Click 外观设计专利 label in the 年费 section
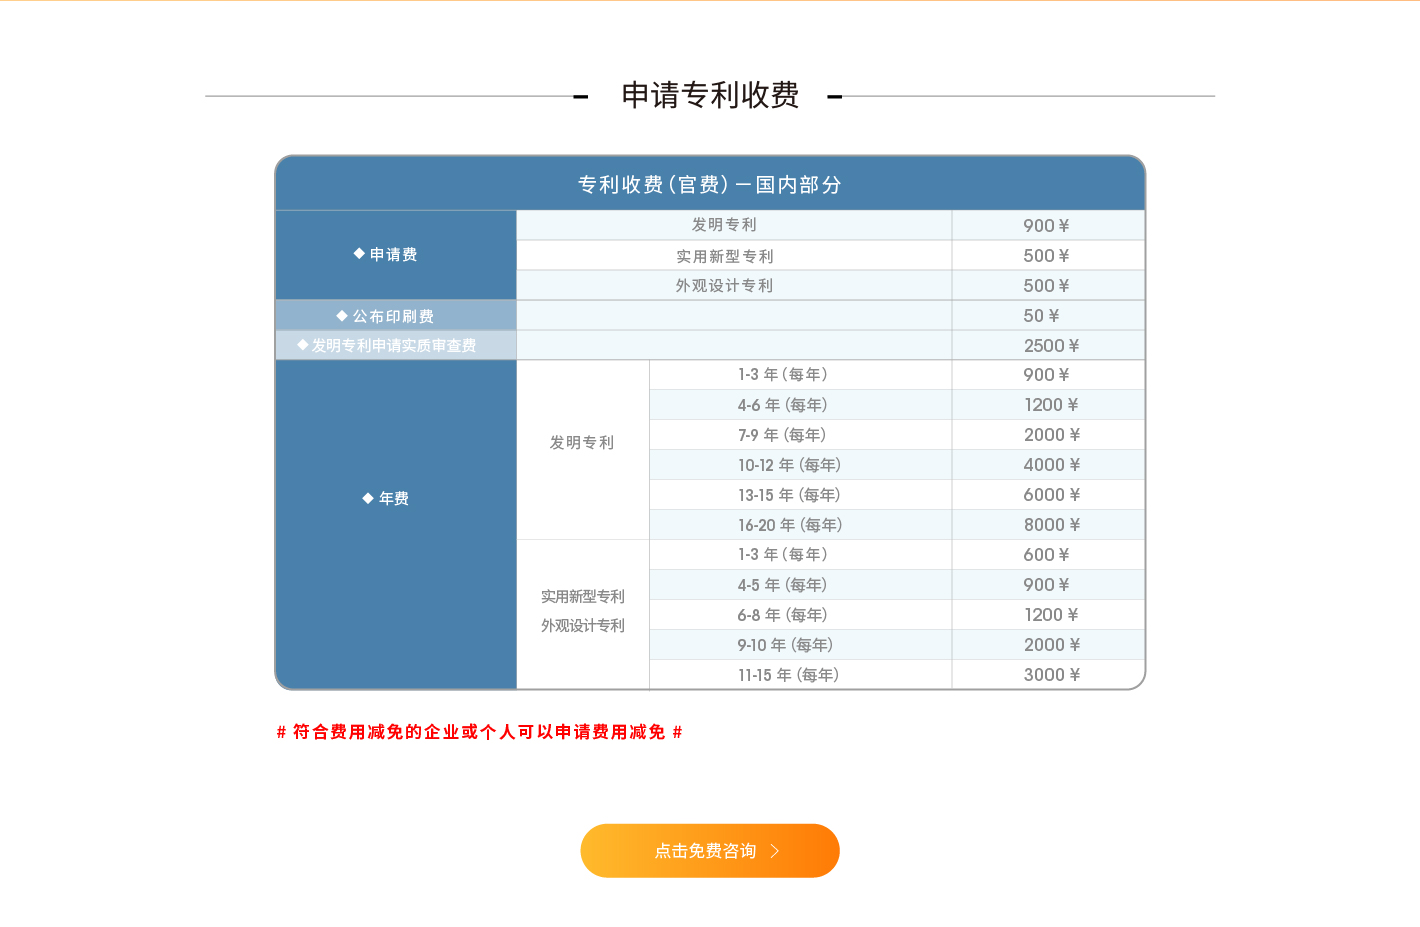The height and width of the screenshot is (927, 1420). pos(583,625)
